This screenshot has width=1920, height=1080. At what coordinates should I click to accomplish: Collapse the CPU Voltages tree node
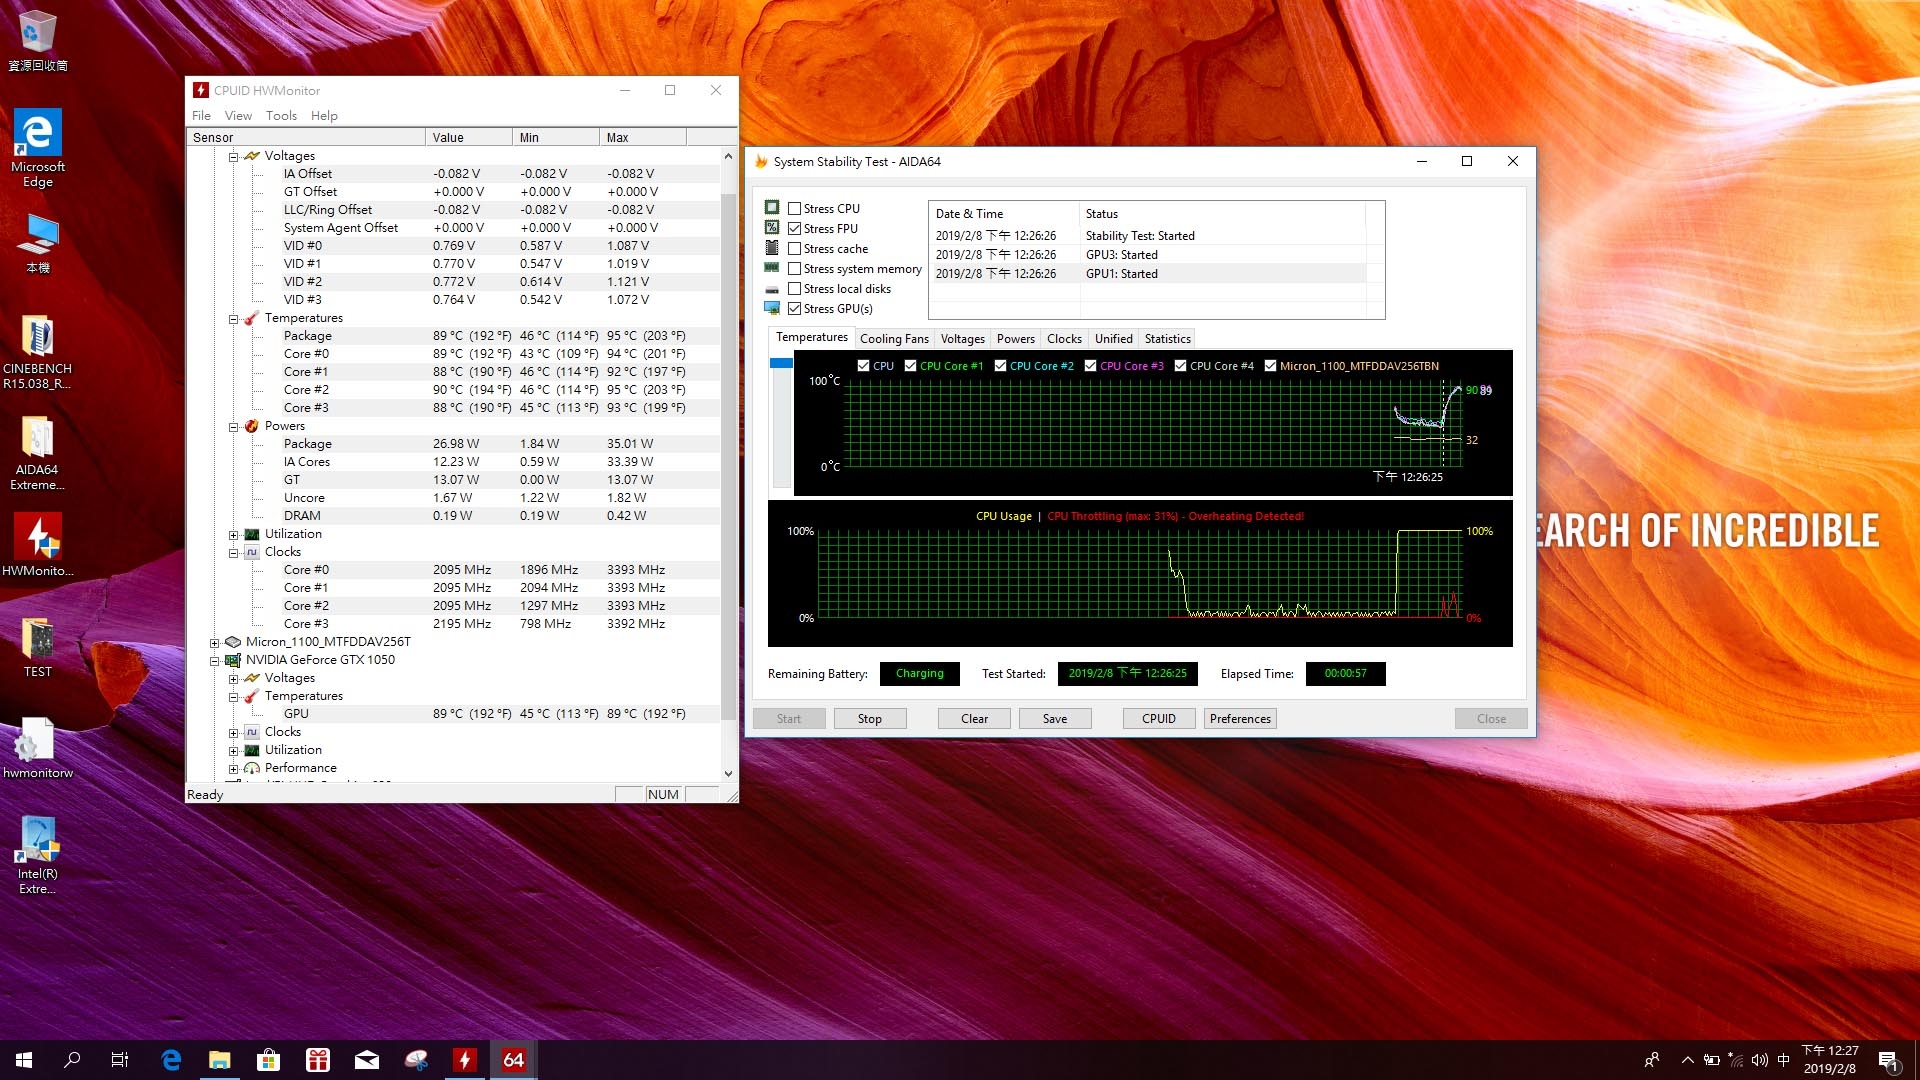233,157
